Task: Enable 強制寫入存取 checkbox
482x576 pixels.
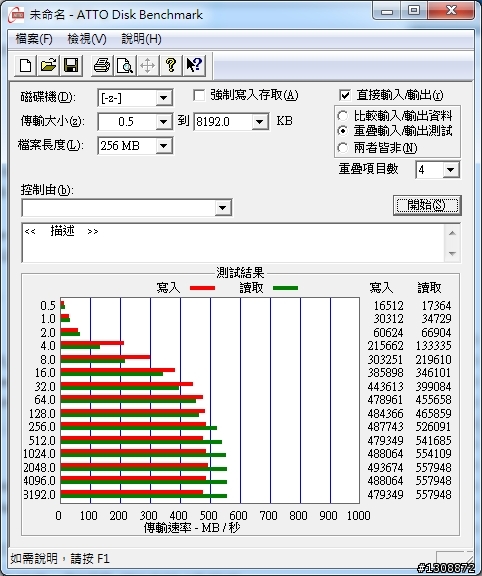Action: pyautogui.click(x=199, y=96)
